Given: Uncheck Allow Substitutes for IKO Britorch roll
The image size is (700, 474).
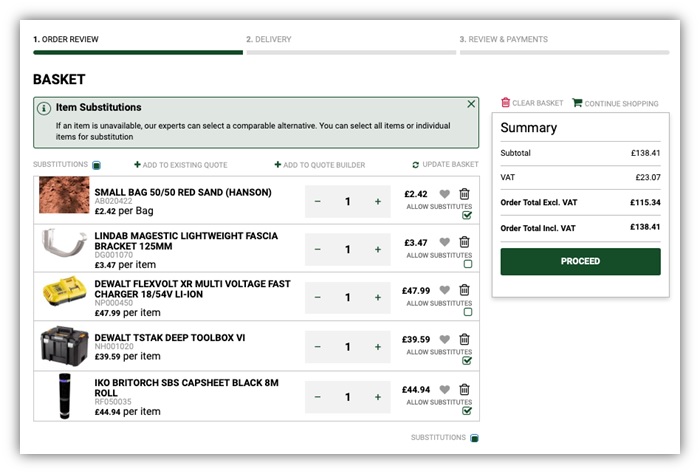Looking at the screenshot, I should click(467, 411).
